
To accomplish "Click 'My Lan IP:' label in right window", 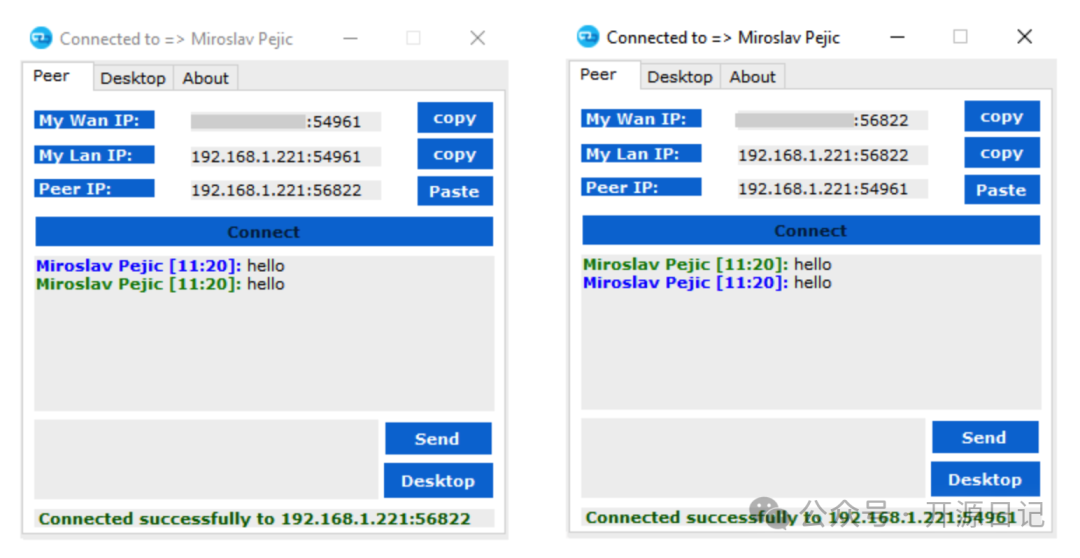I will point(641,154).
